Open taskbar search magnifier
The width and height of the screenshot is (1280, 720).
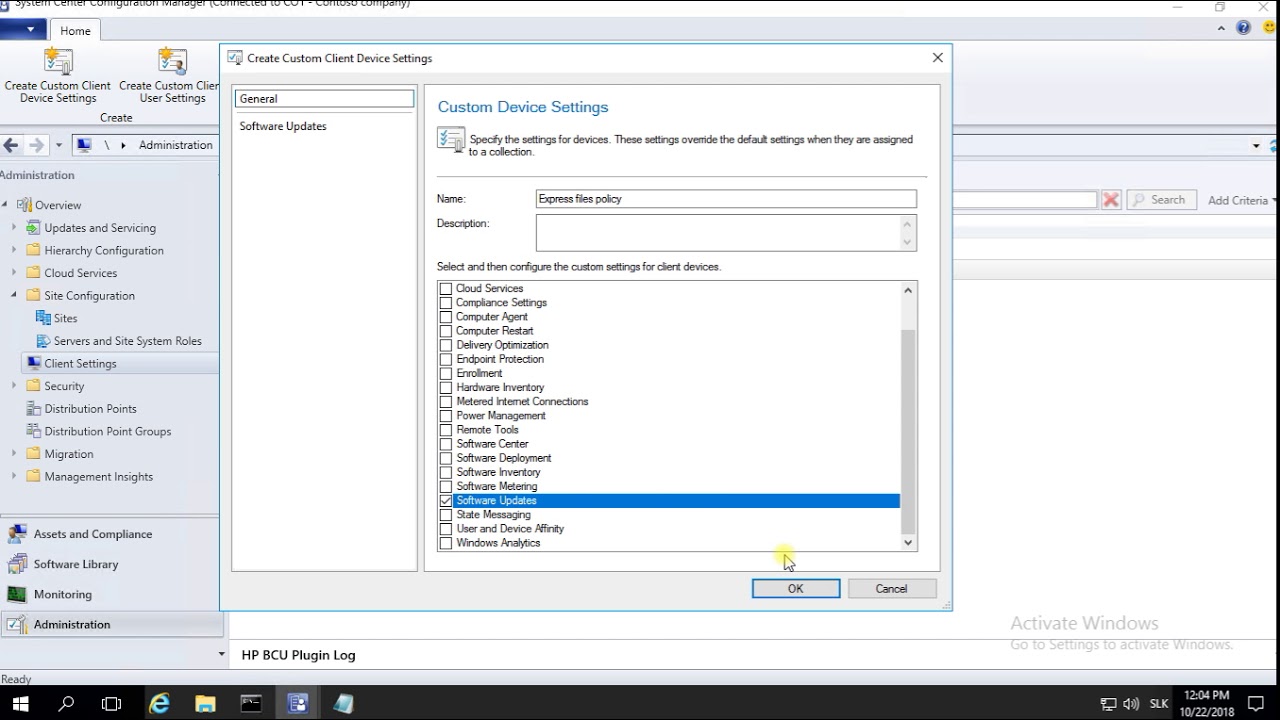pos(66,703)
